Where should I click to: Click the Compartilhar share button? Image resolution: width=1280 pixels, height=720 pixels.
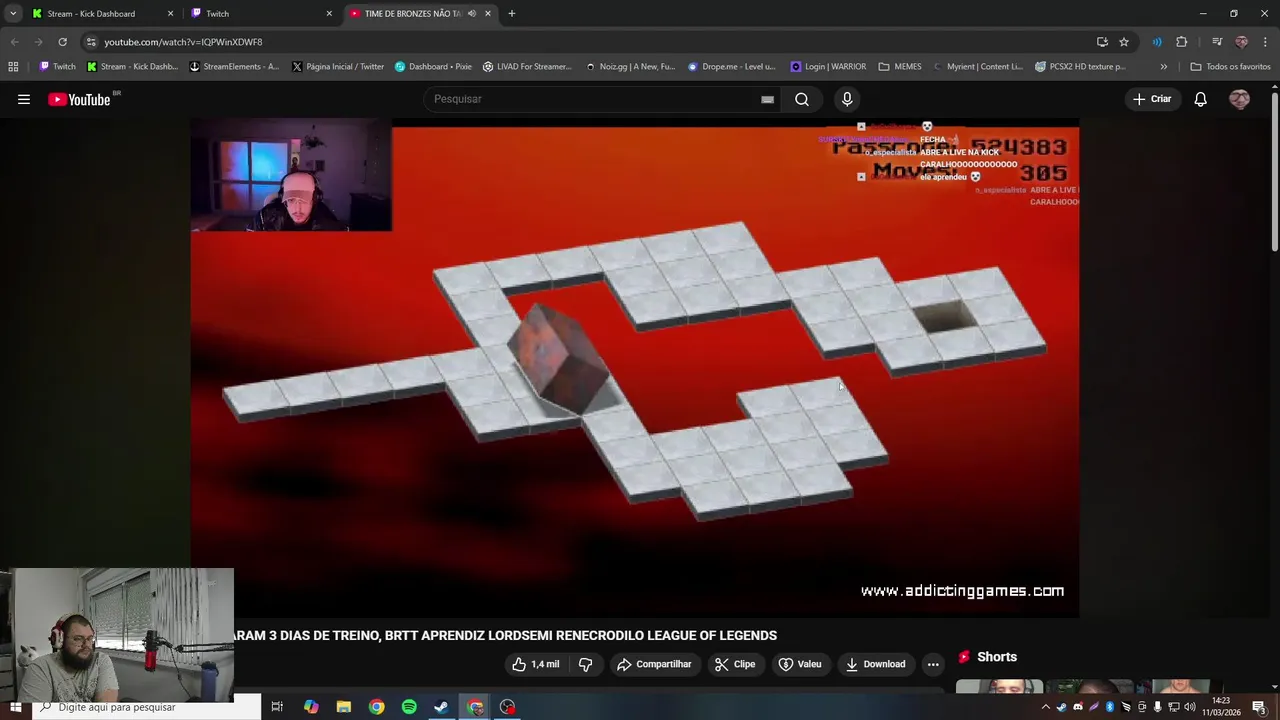pyautogui.click(x=654, y=664)
